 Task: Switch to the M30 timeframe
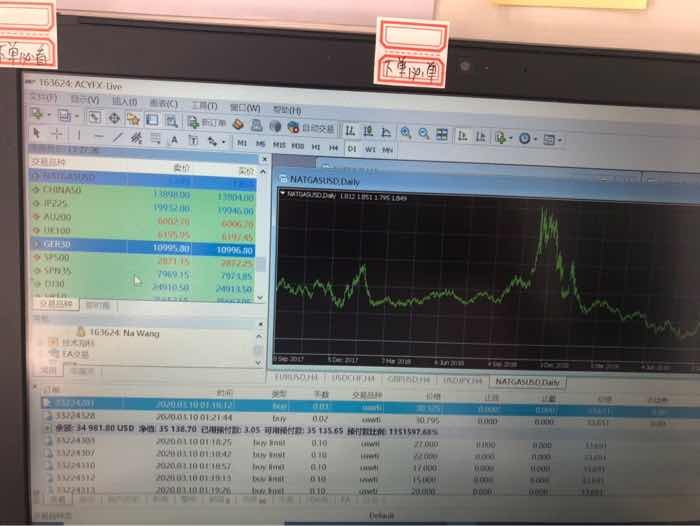coord(297,146)
